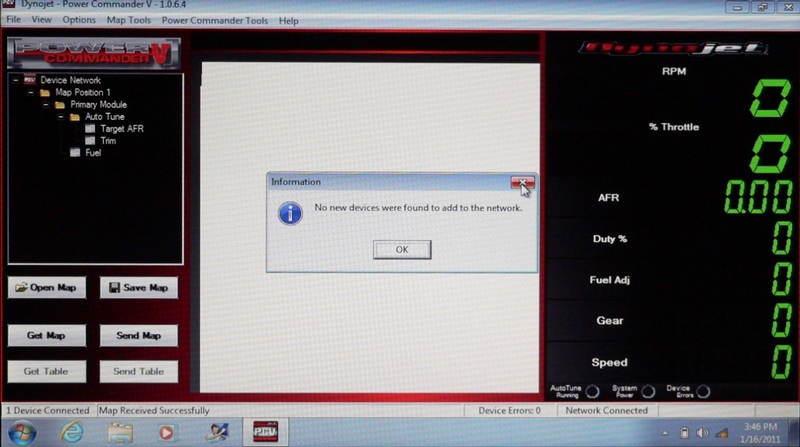Screen dimensions: 800x447
Task: Collapse the Map Position 1 node
Action: [31, 92]
